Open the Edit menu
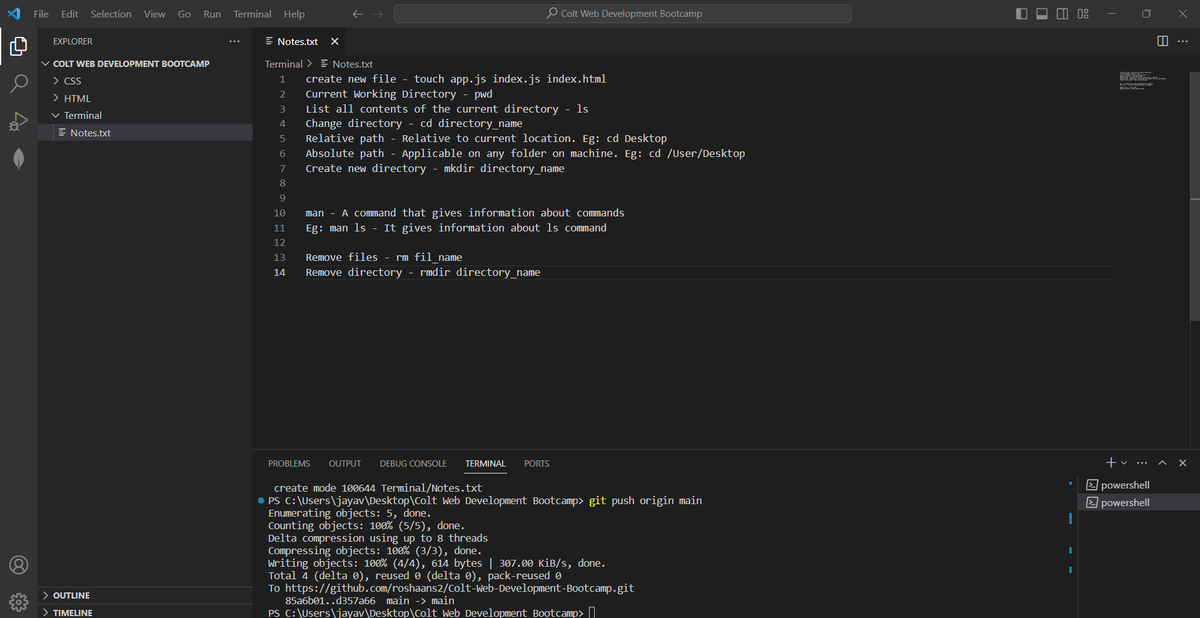The image size is (1200, 618). click(70, 14)
